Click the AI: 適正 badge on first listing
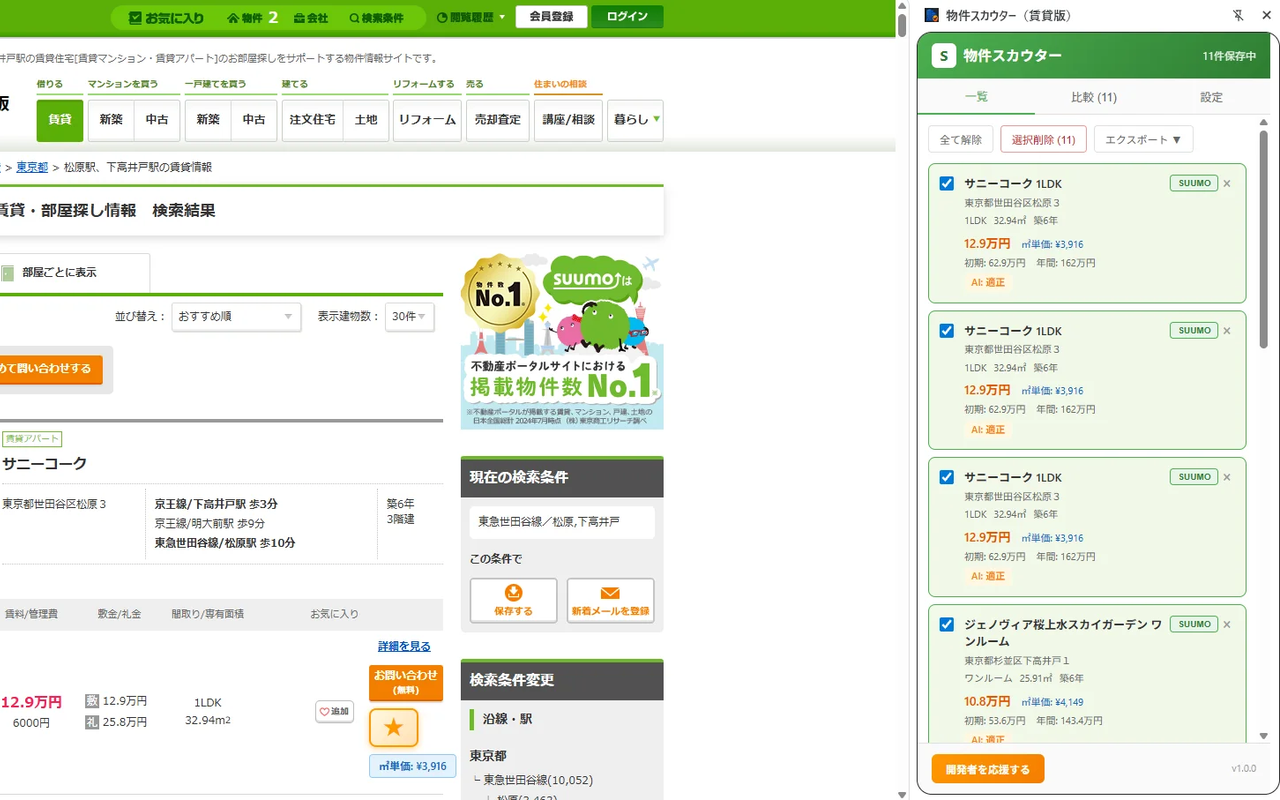Image resolution: width=1280 pixels, height=800 pixels. coord(987,282)
